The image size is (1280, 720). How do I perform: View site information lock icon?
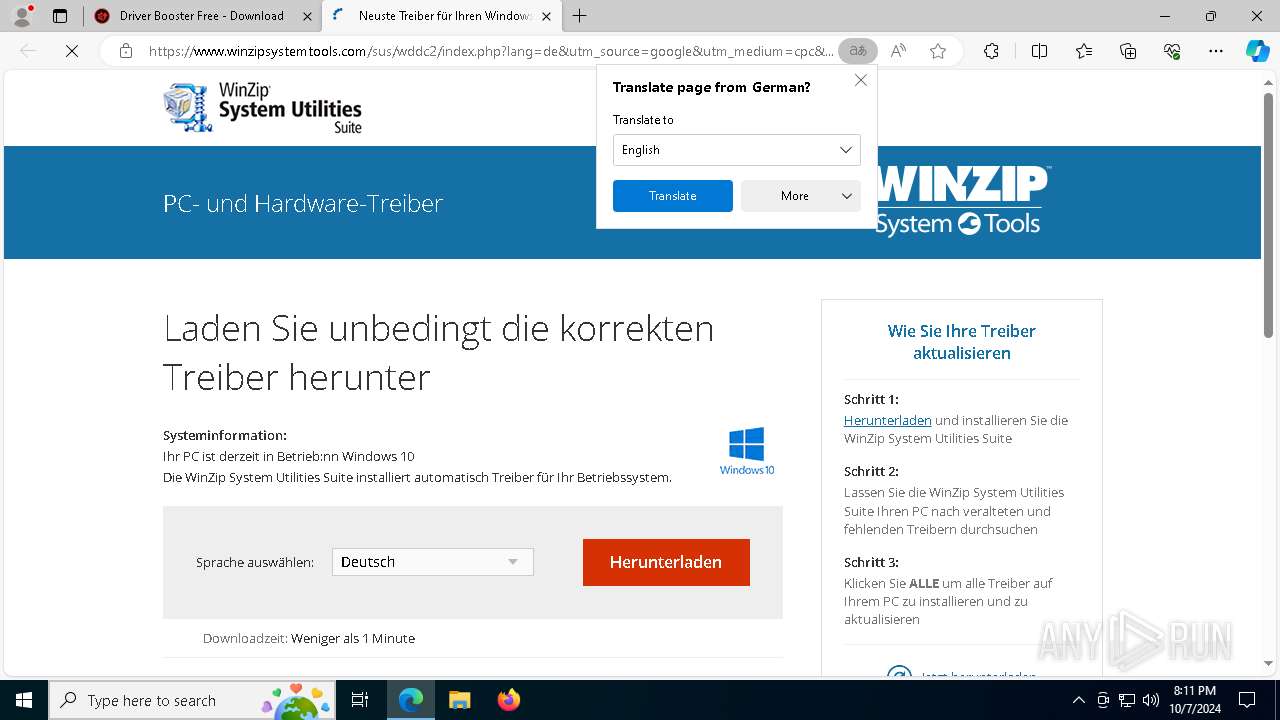pyautogui.click(x=125, y=51)
